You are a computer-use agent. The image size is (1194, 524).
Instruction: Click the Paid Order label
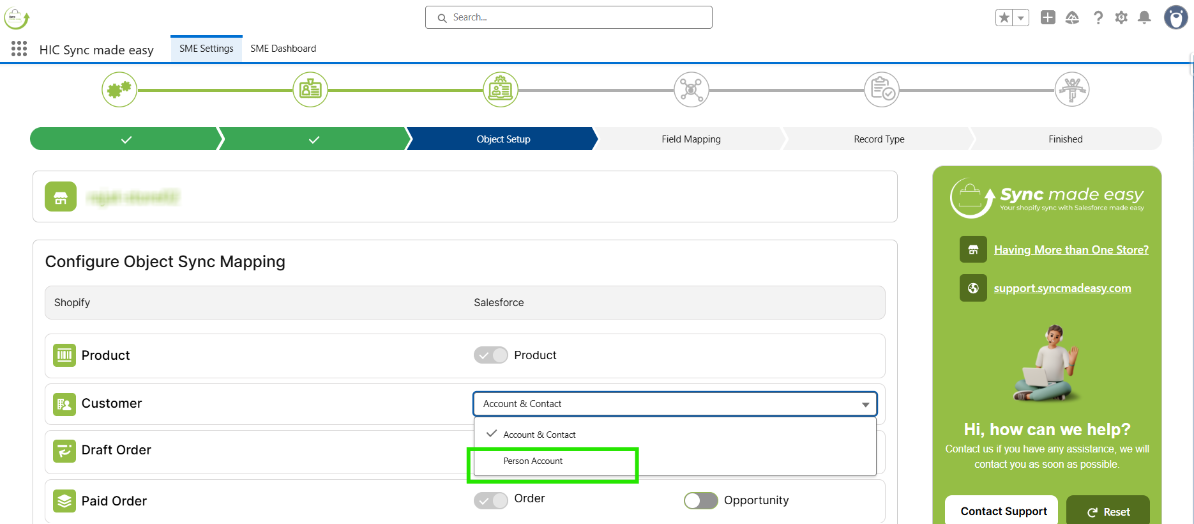(114, 501)
